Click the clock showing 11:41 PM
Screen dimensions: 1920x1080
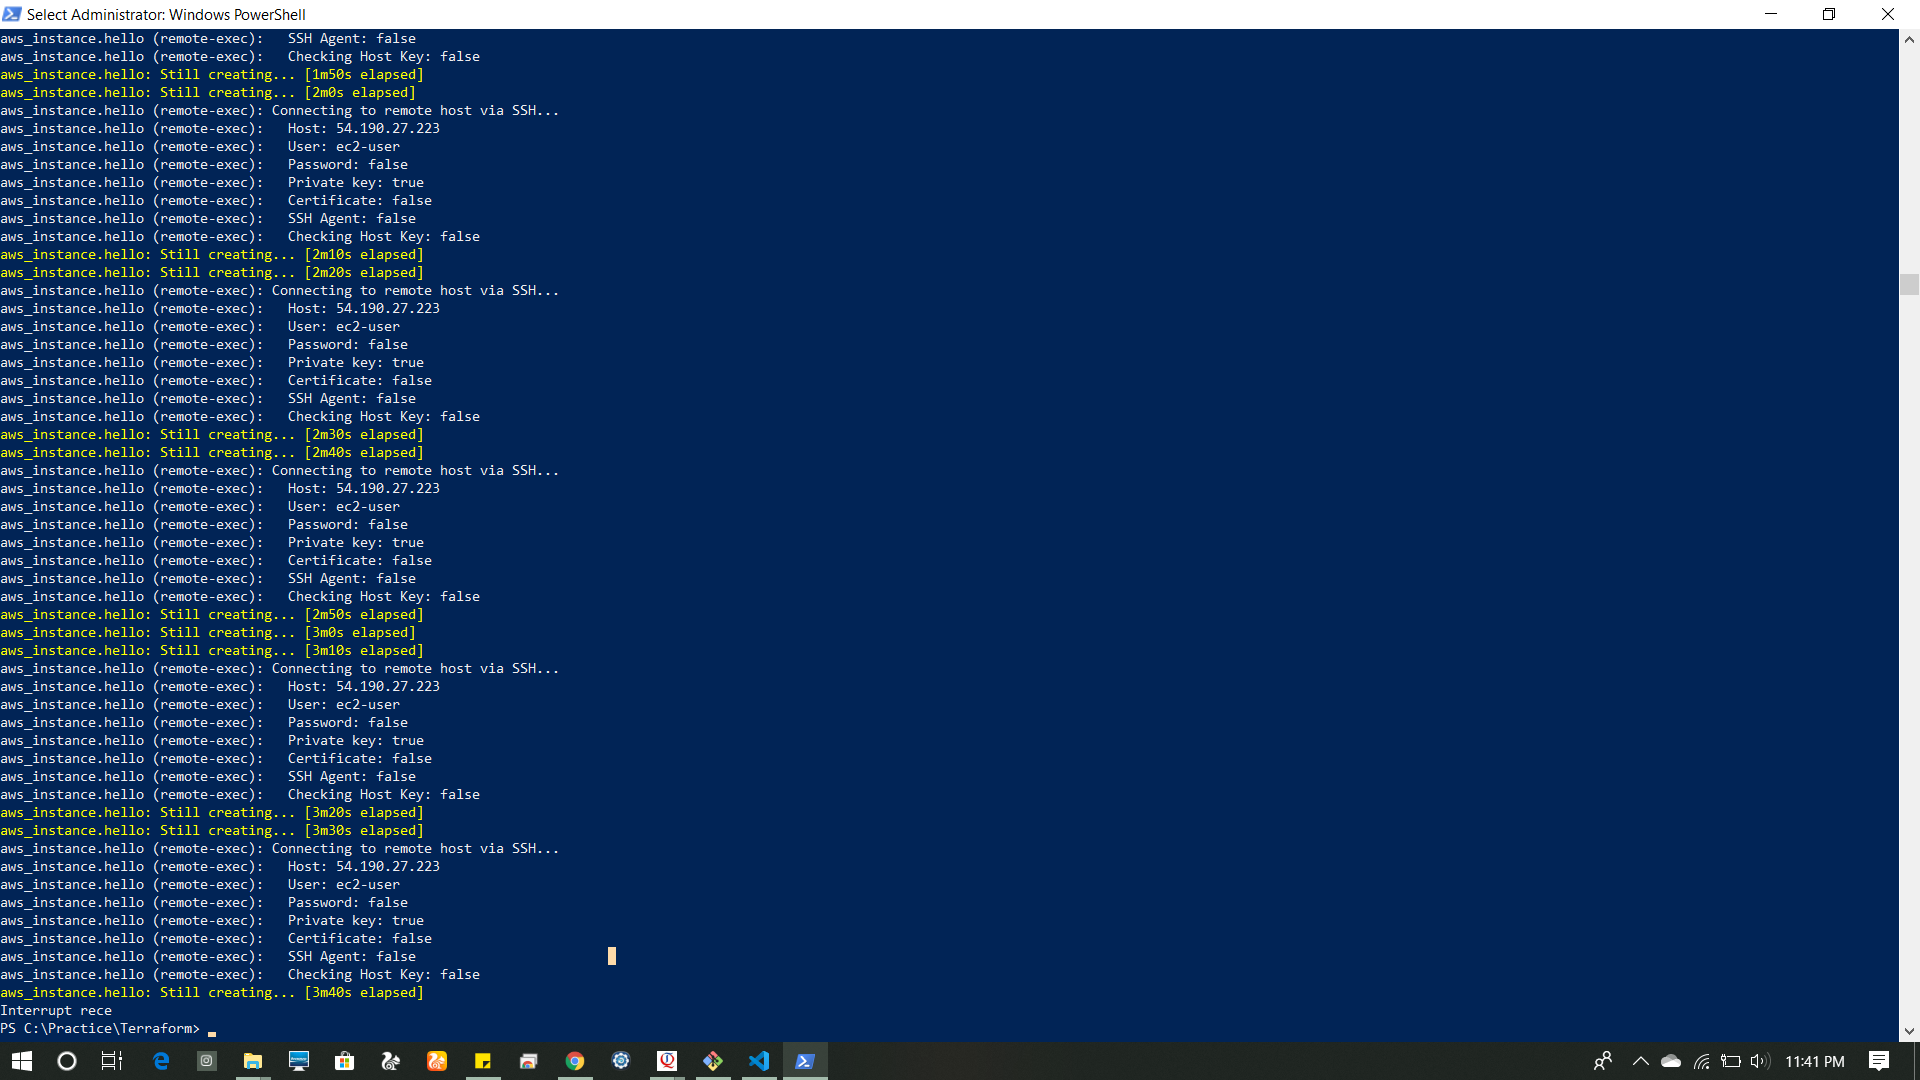click(1815, 1061)
